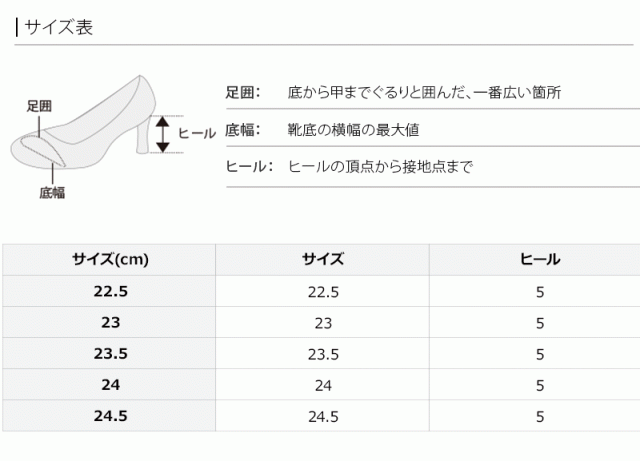Click the middle サイズ column header
Image resolution: width=640 pixels, height=461 pixels.
pyautogui.click(x=323, y=259)
